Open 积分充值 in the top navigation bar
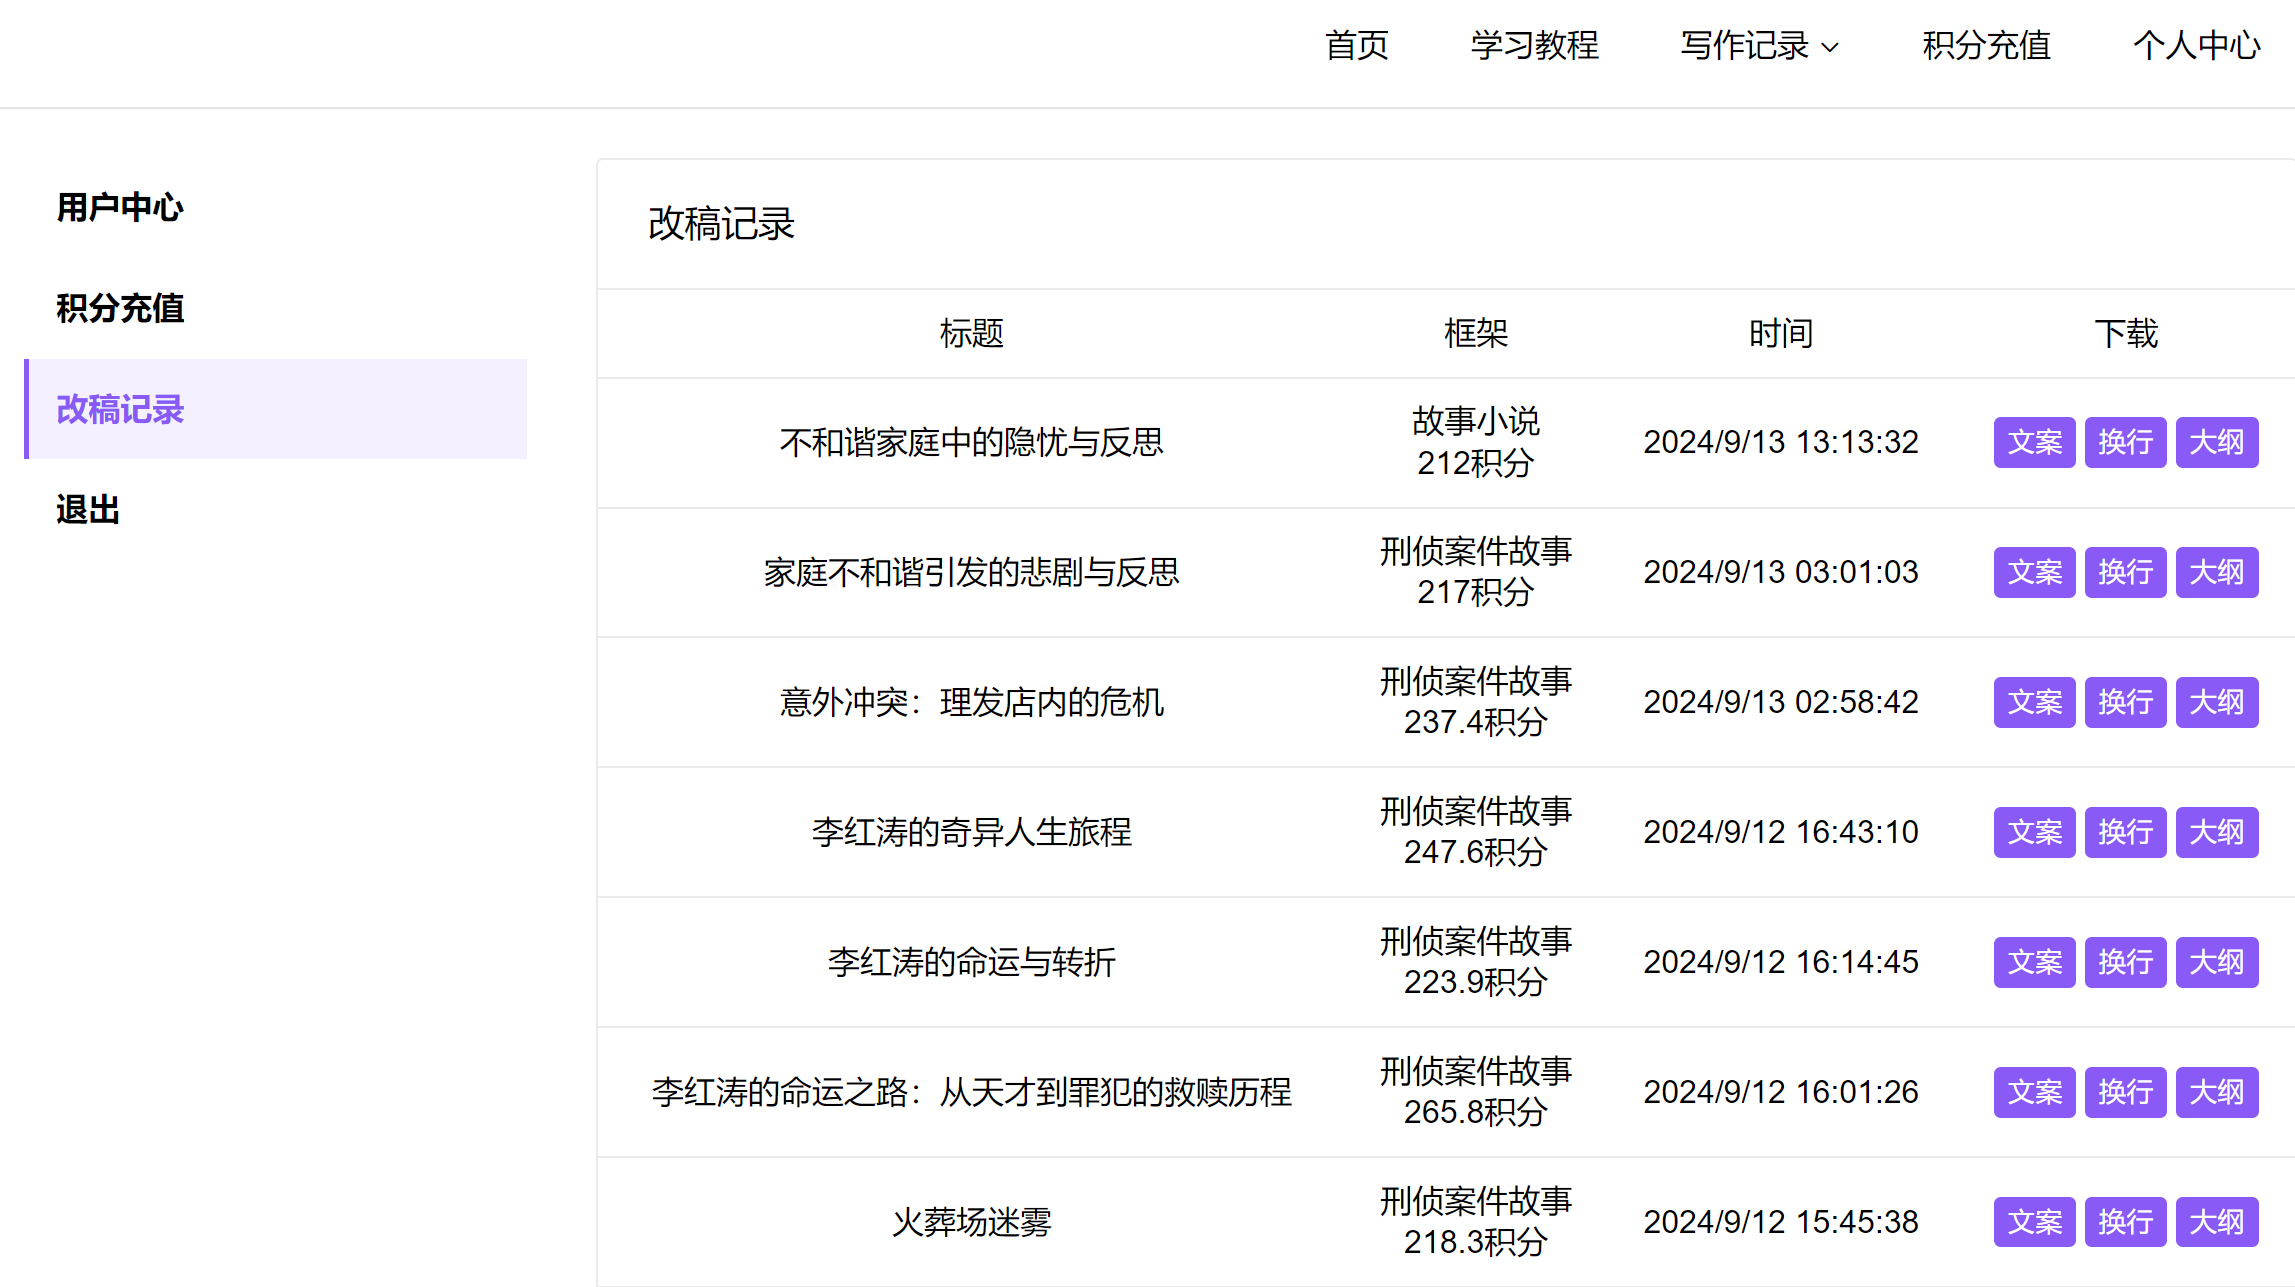Viewport: 2295px width, 1287px height. point(1986,46)
